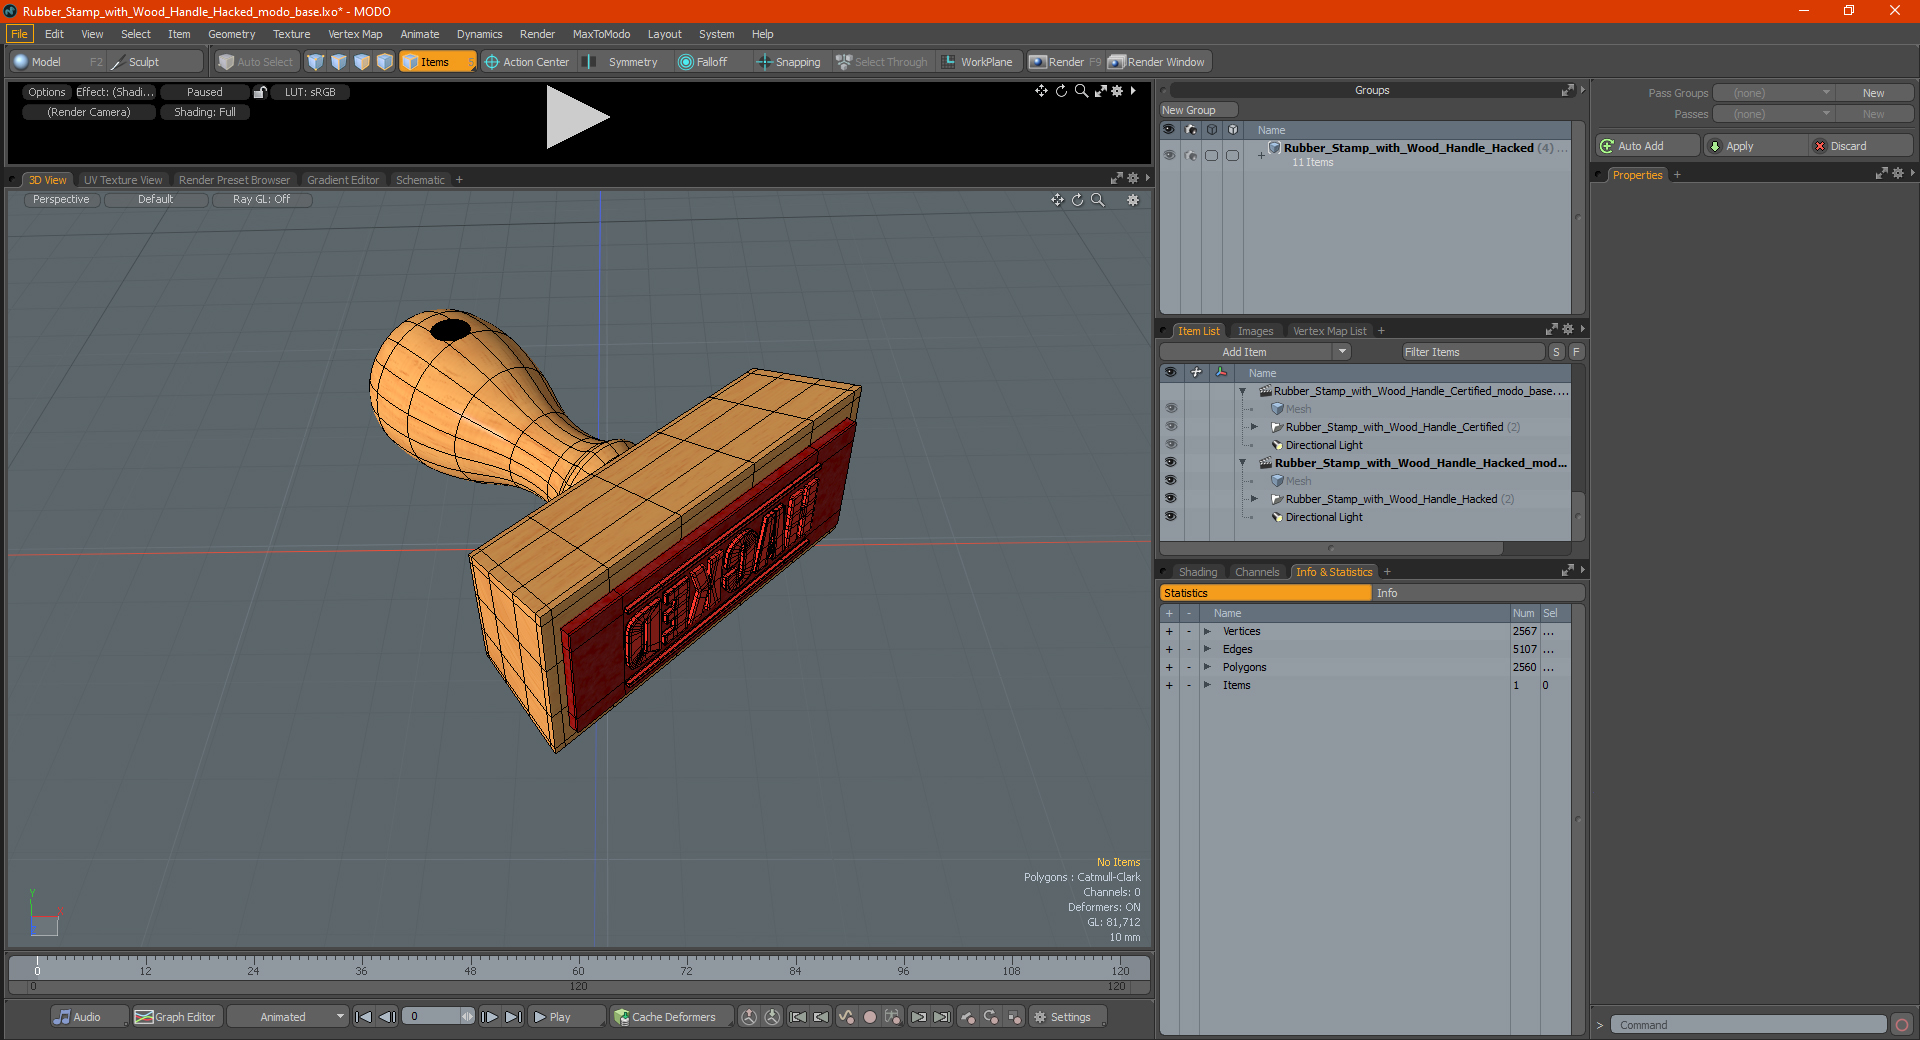This screenshot has height=1040, width=1920.
Task: Open the Gradient Editor tab
Action: click(x=343, y=180)
